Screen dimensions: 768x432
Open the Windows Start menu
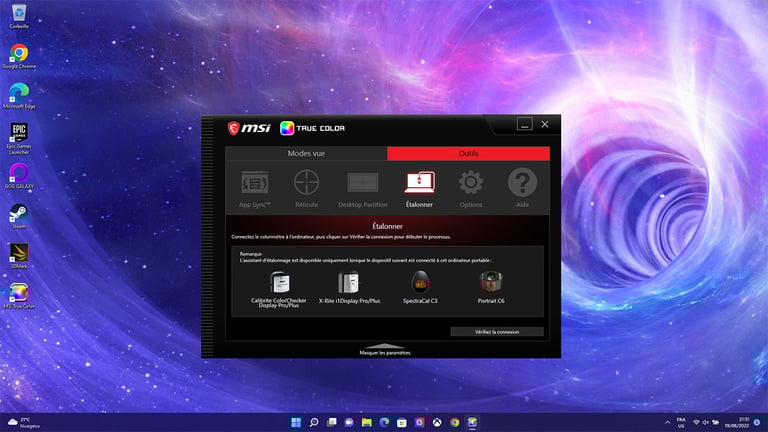(x=296, y=422)
